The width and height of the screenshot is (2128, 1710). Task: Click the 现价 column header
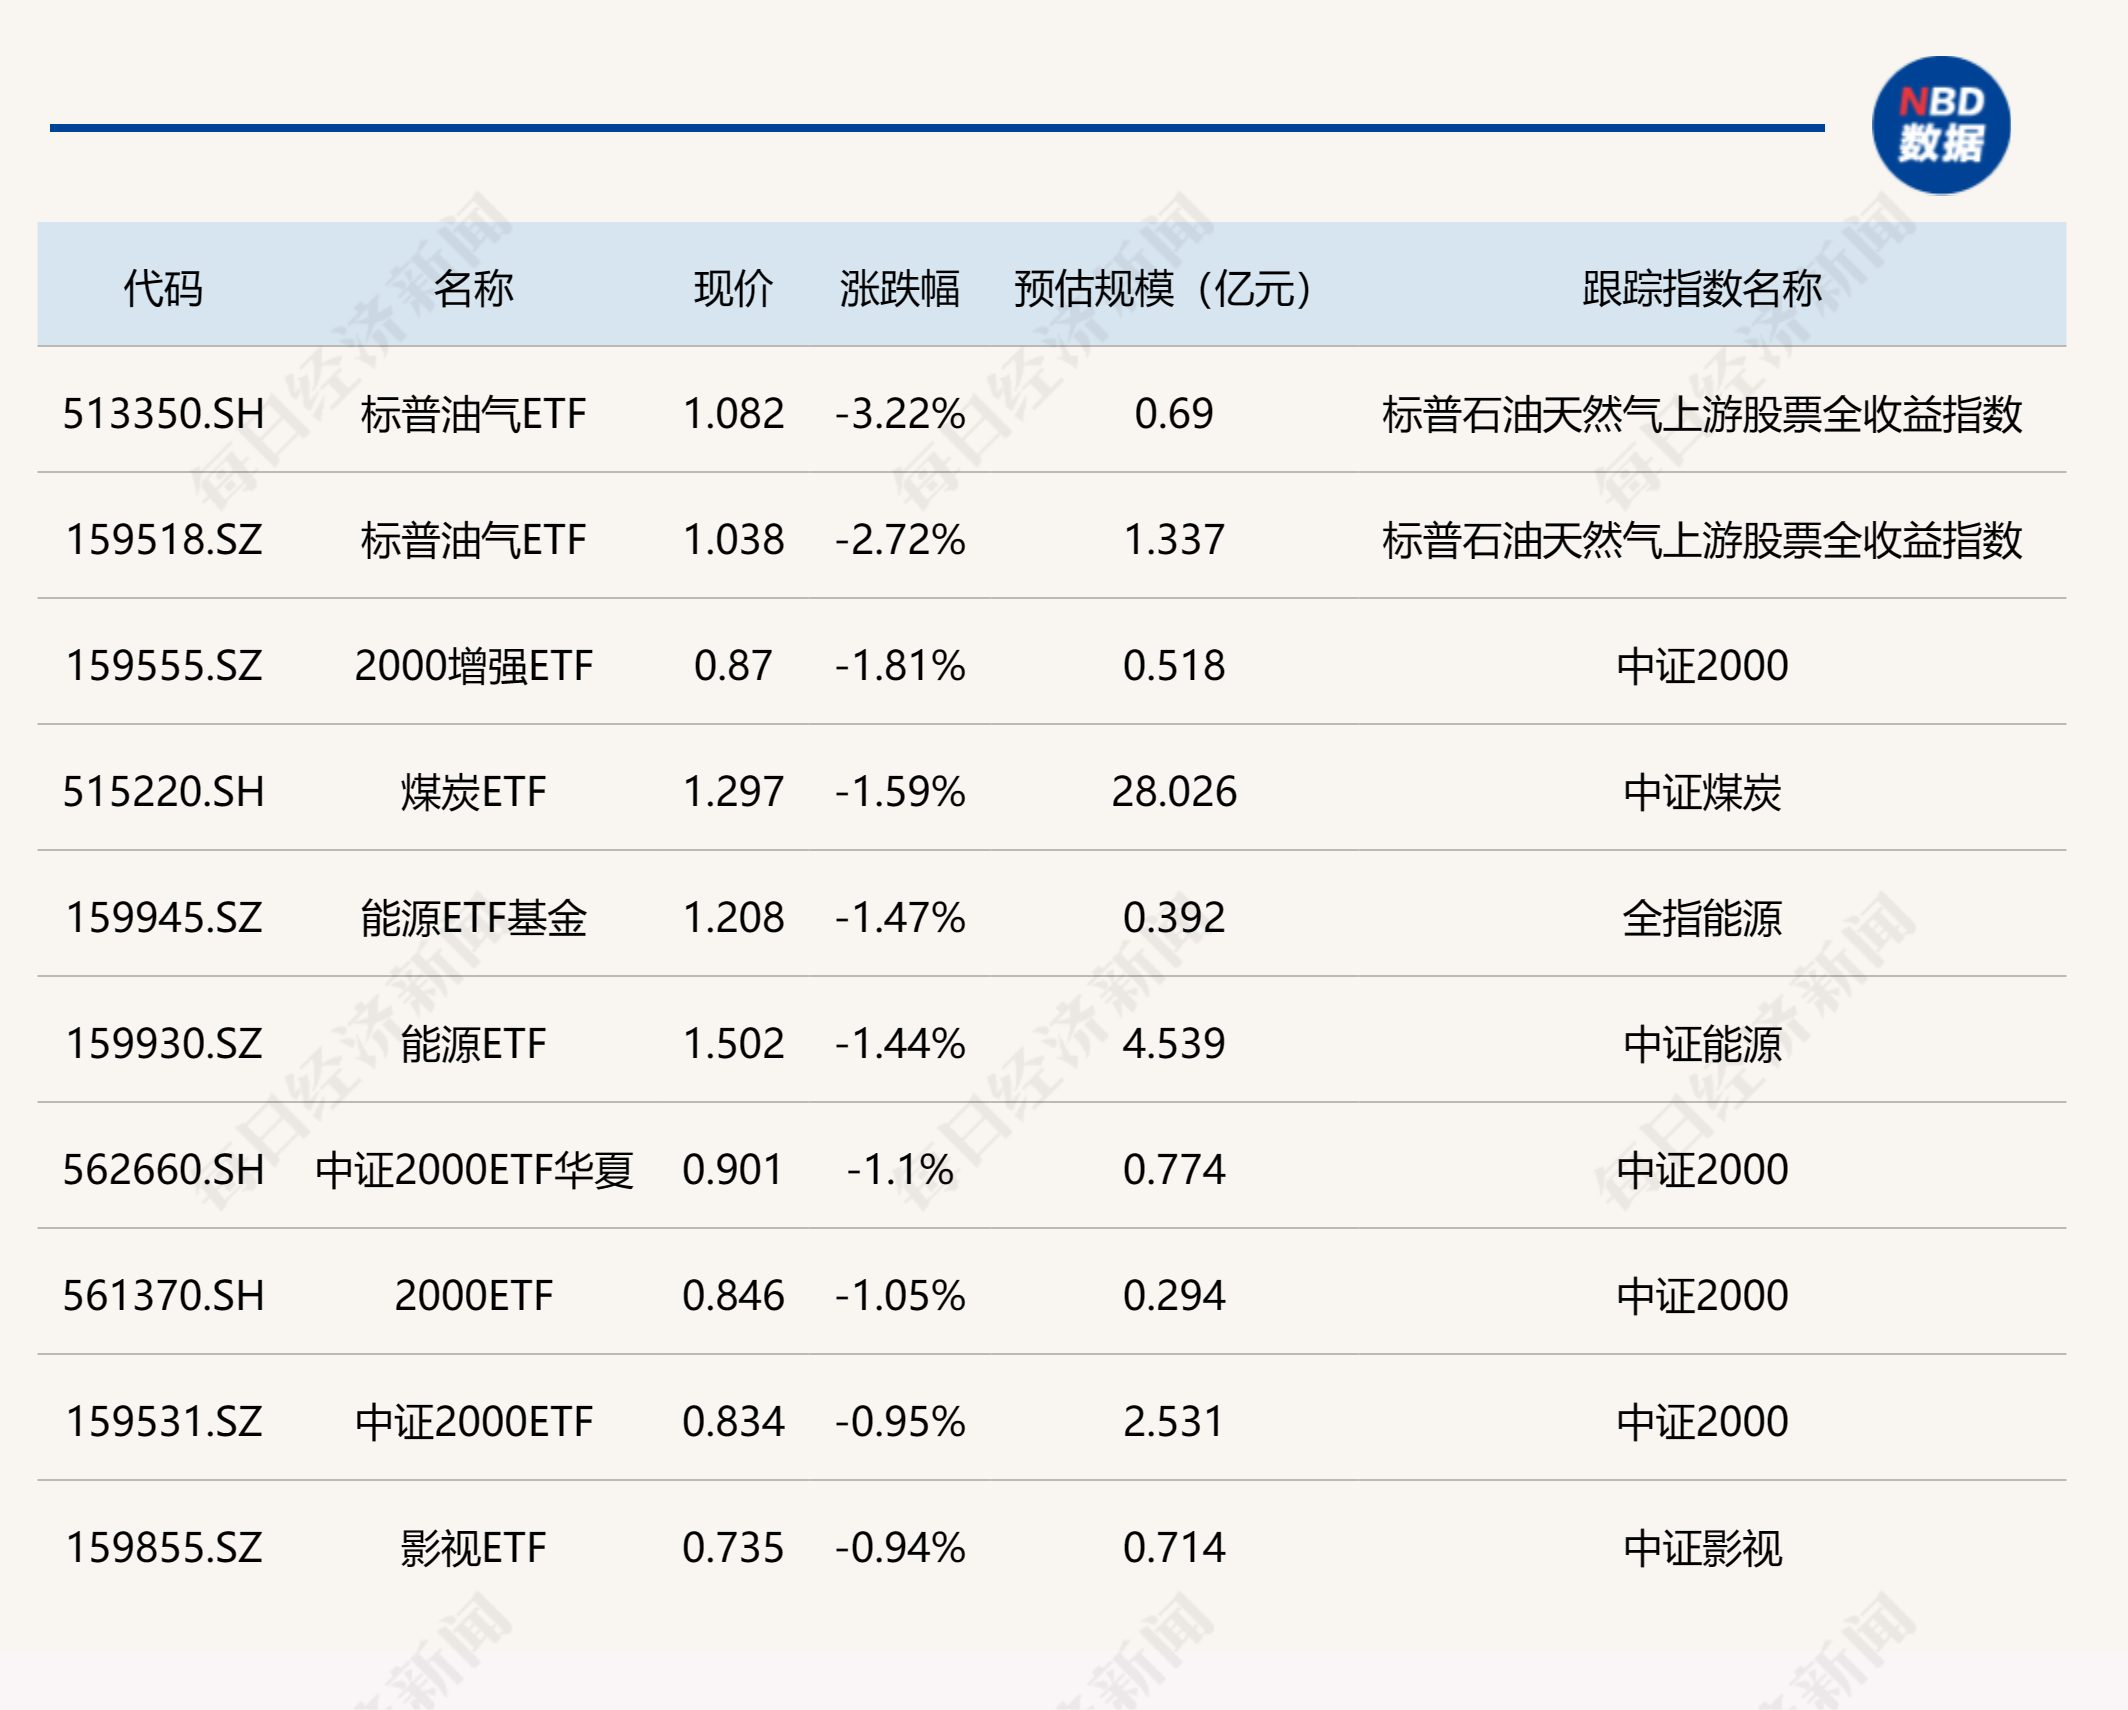tap(733, 289)
